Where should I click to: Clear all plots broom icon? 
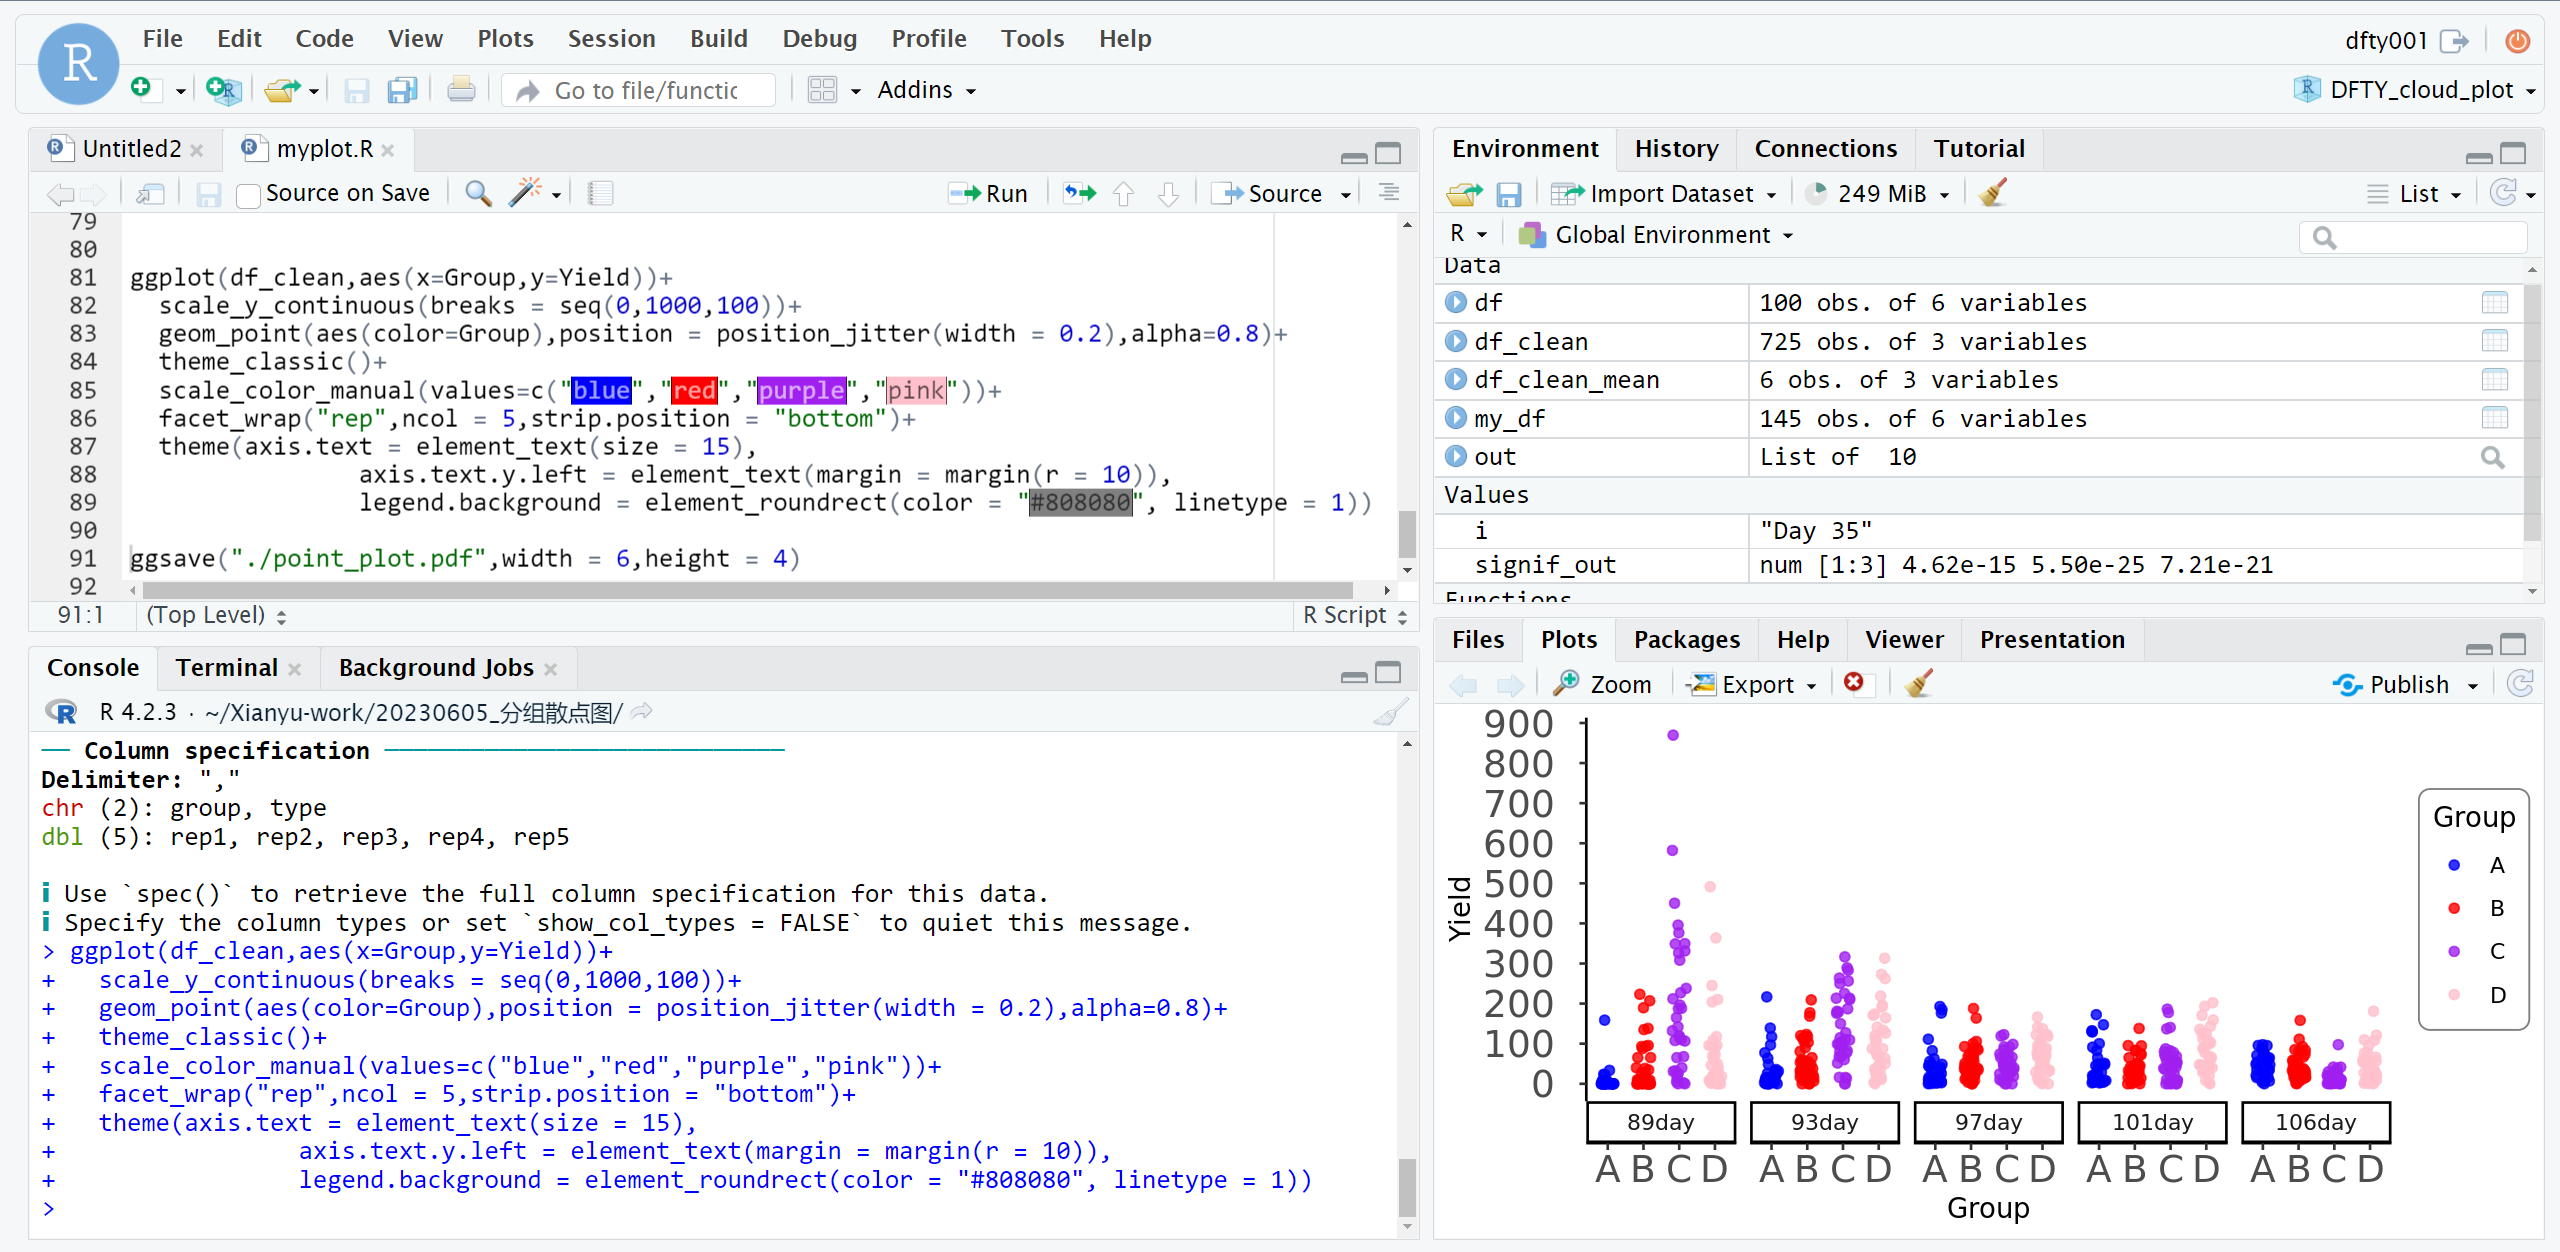point(1919,683)
